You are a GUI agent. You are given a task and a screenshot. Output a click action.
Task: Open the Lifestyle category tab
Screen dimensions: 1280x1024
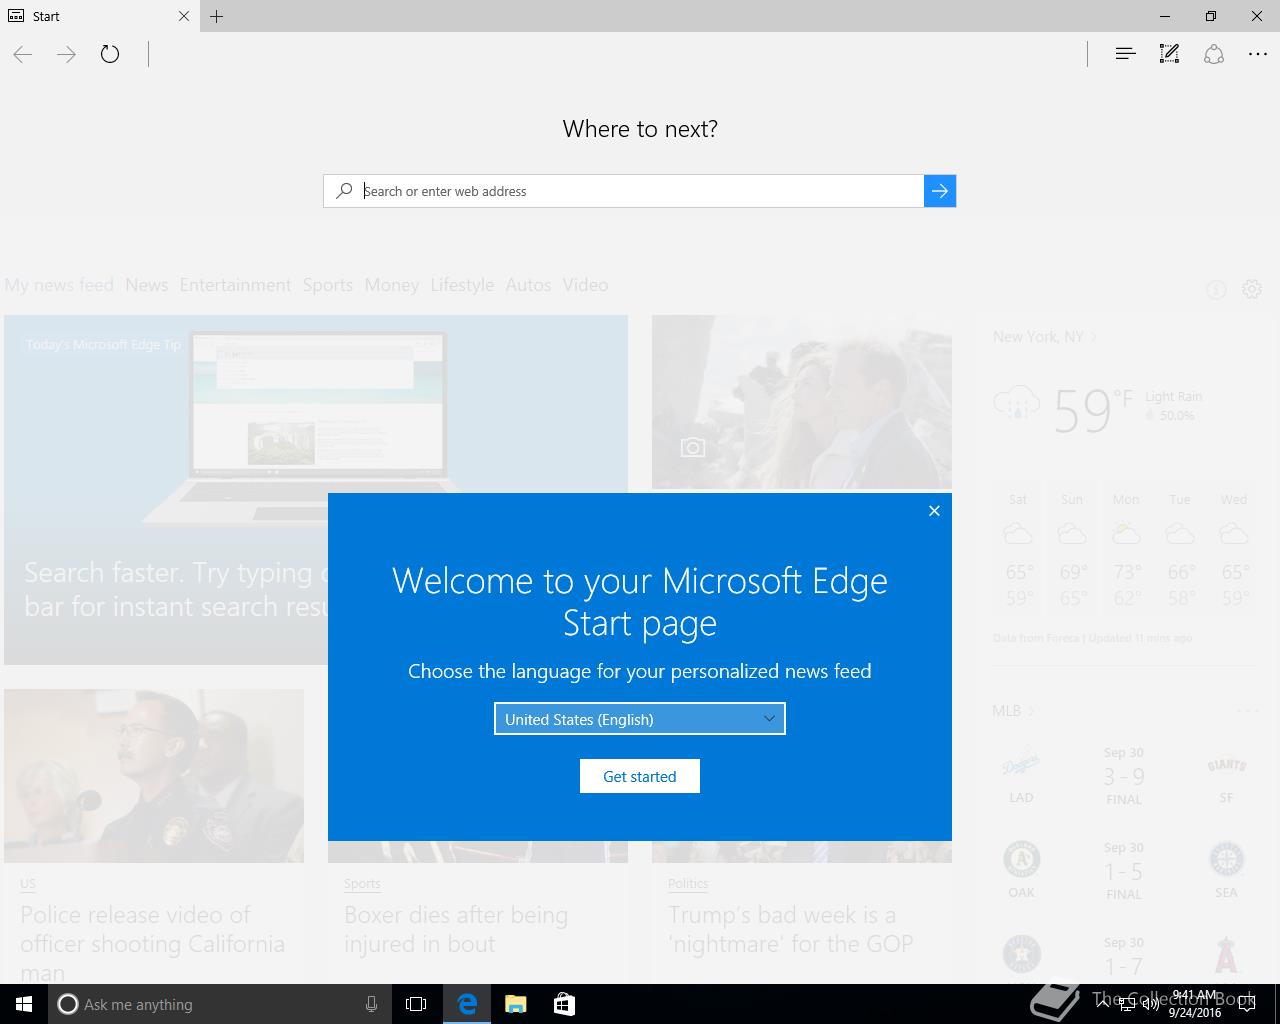(x=462, y=285)
